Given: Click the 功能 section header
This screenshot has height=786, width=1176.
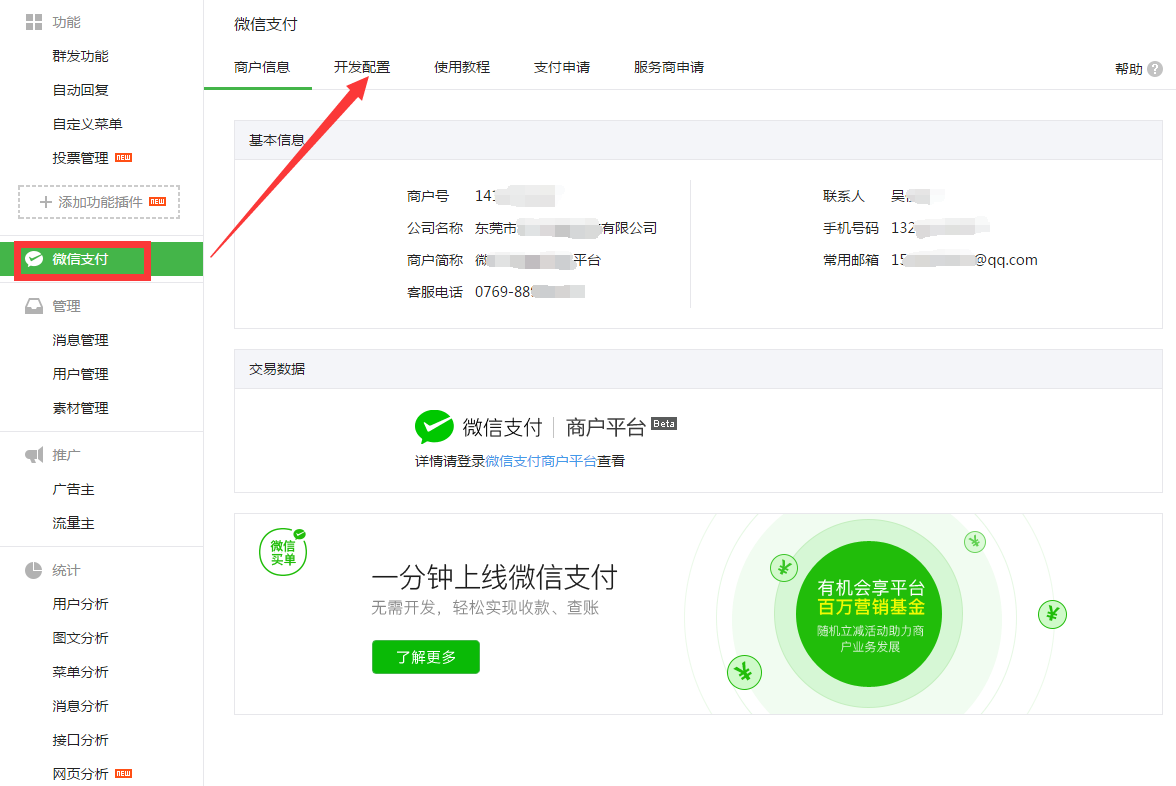Looking at the screenshot, I should coord(66,22).
